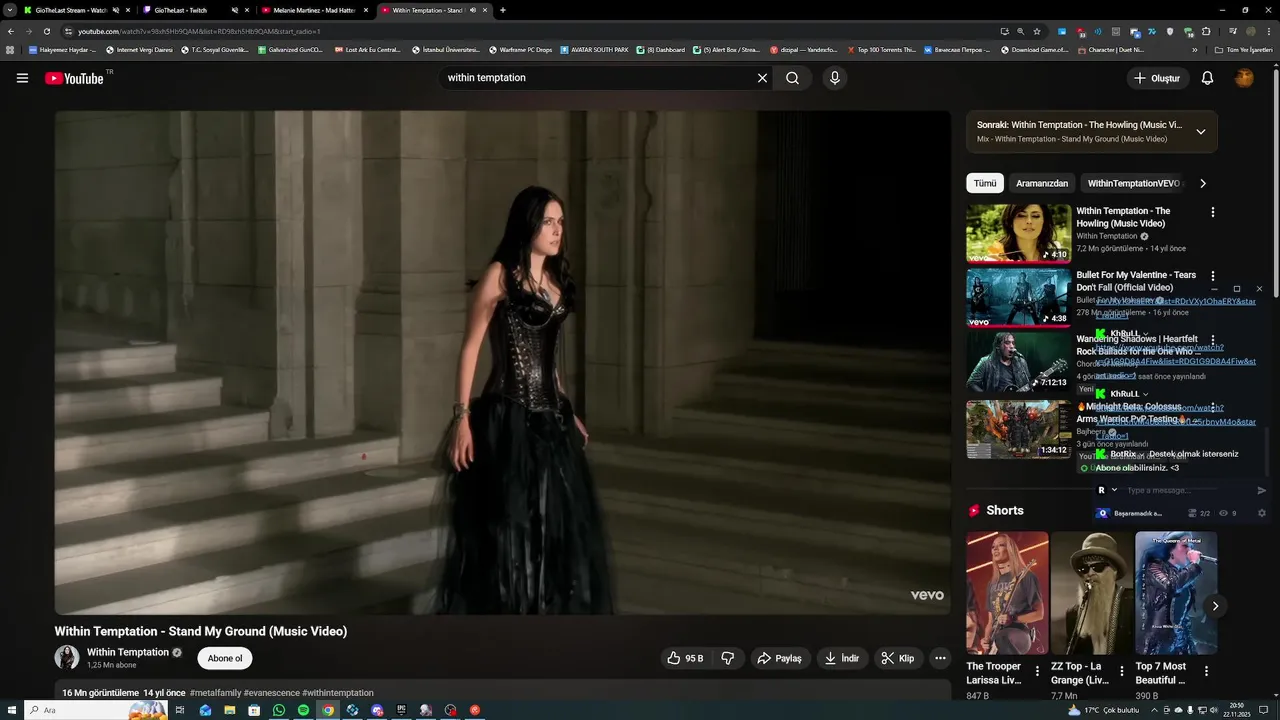
Task: Open chat overlay settings gear
Action: pos(1262,513)
